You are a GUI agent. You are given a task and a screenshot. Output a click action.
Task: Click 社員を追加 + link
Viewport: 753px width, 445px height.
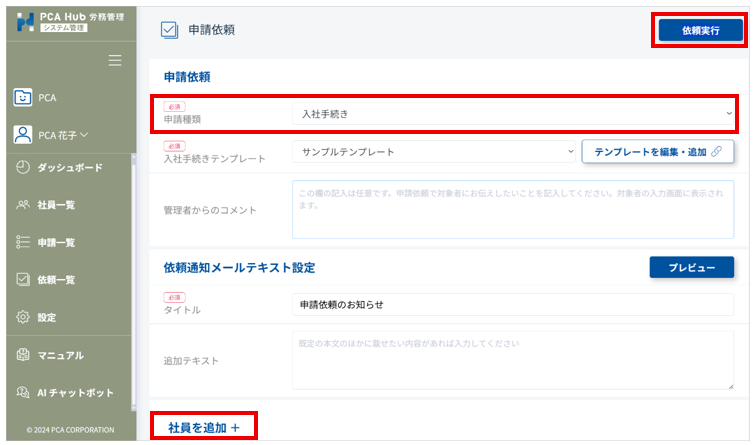click(204, 427)
